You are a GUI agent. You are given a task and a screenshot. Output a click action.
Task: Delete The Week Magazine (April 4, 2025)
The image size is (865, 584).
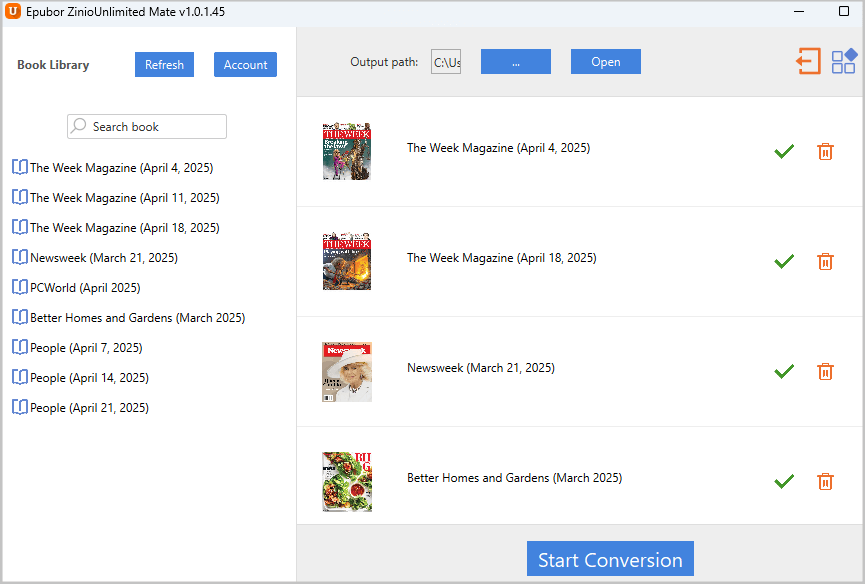click(x=825, y=151)
